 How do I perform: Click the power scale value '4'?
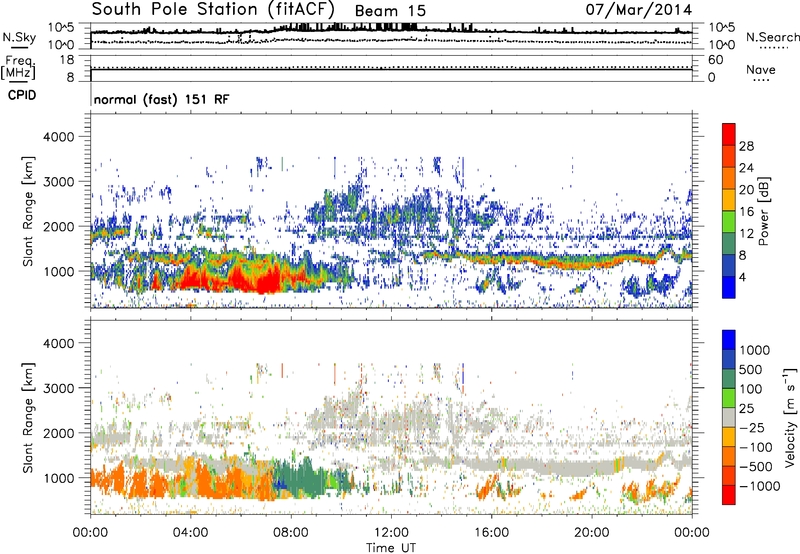[x=742, y=277]
